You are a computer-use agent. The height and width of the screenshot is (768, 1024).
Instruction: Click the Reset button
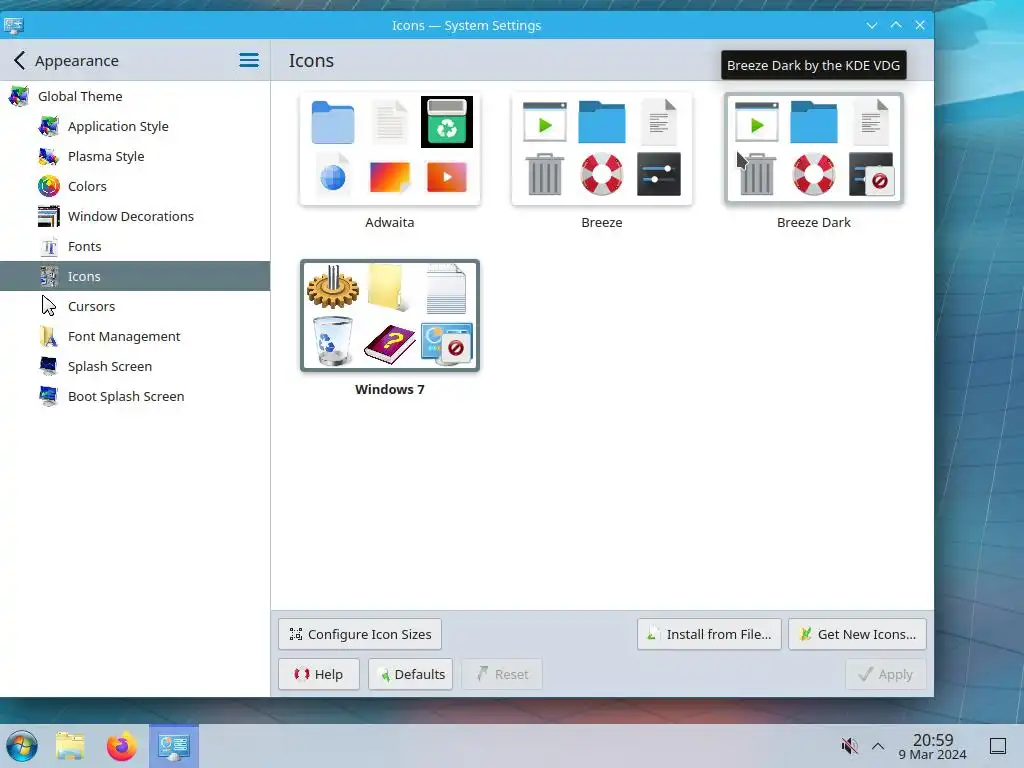502,674
